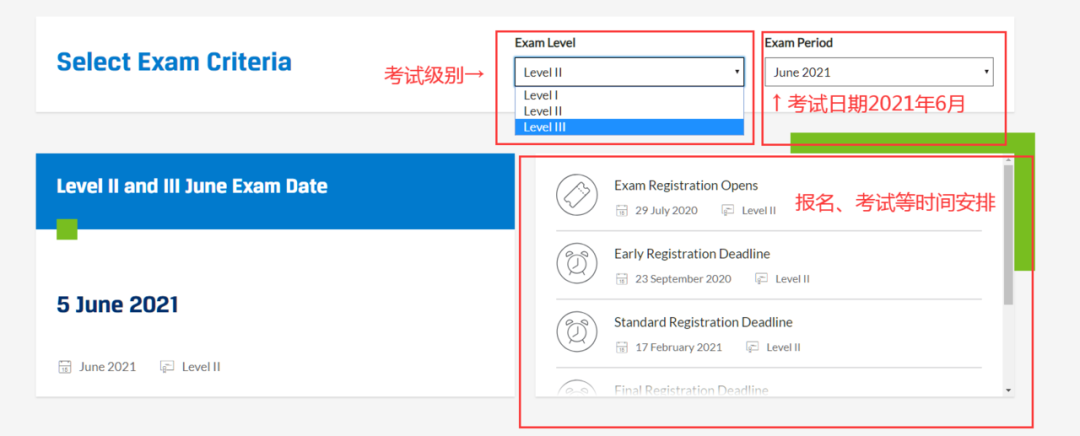Click the calendar icon beside 17 February 2021
Image resolution: width=1080 pixels, height=436 pixels.
point(622,347)
